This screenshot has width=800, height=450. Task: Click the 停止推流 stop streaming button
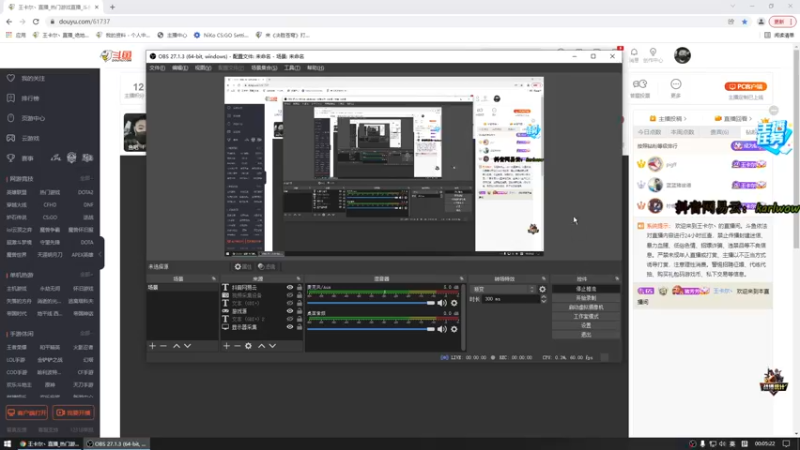586,289
